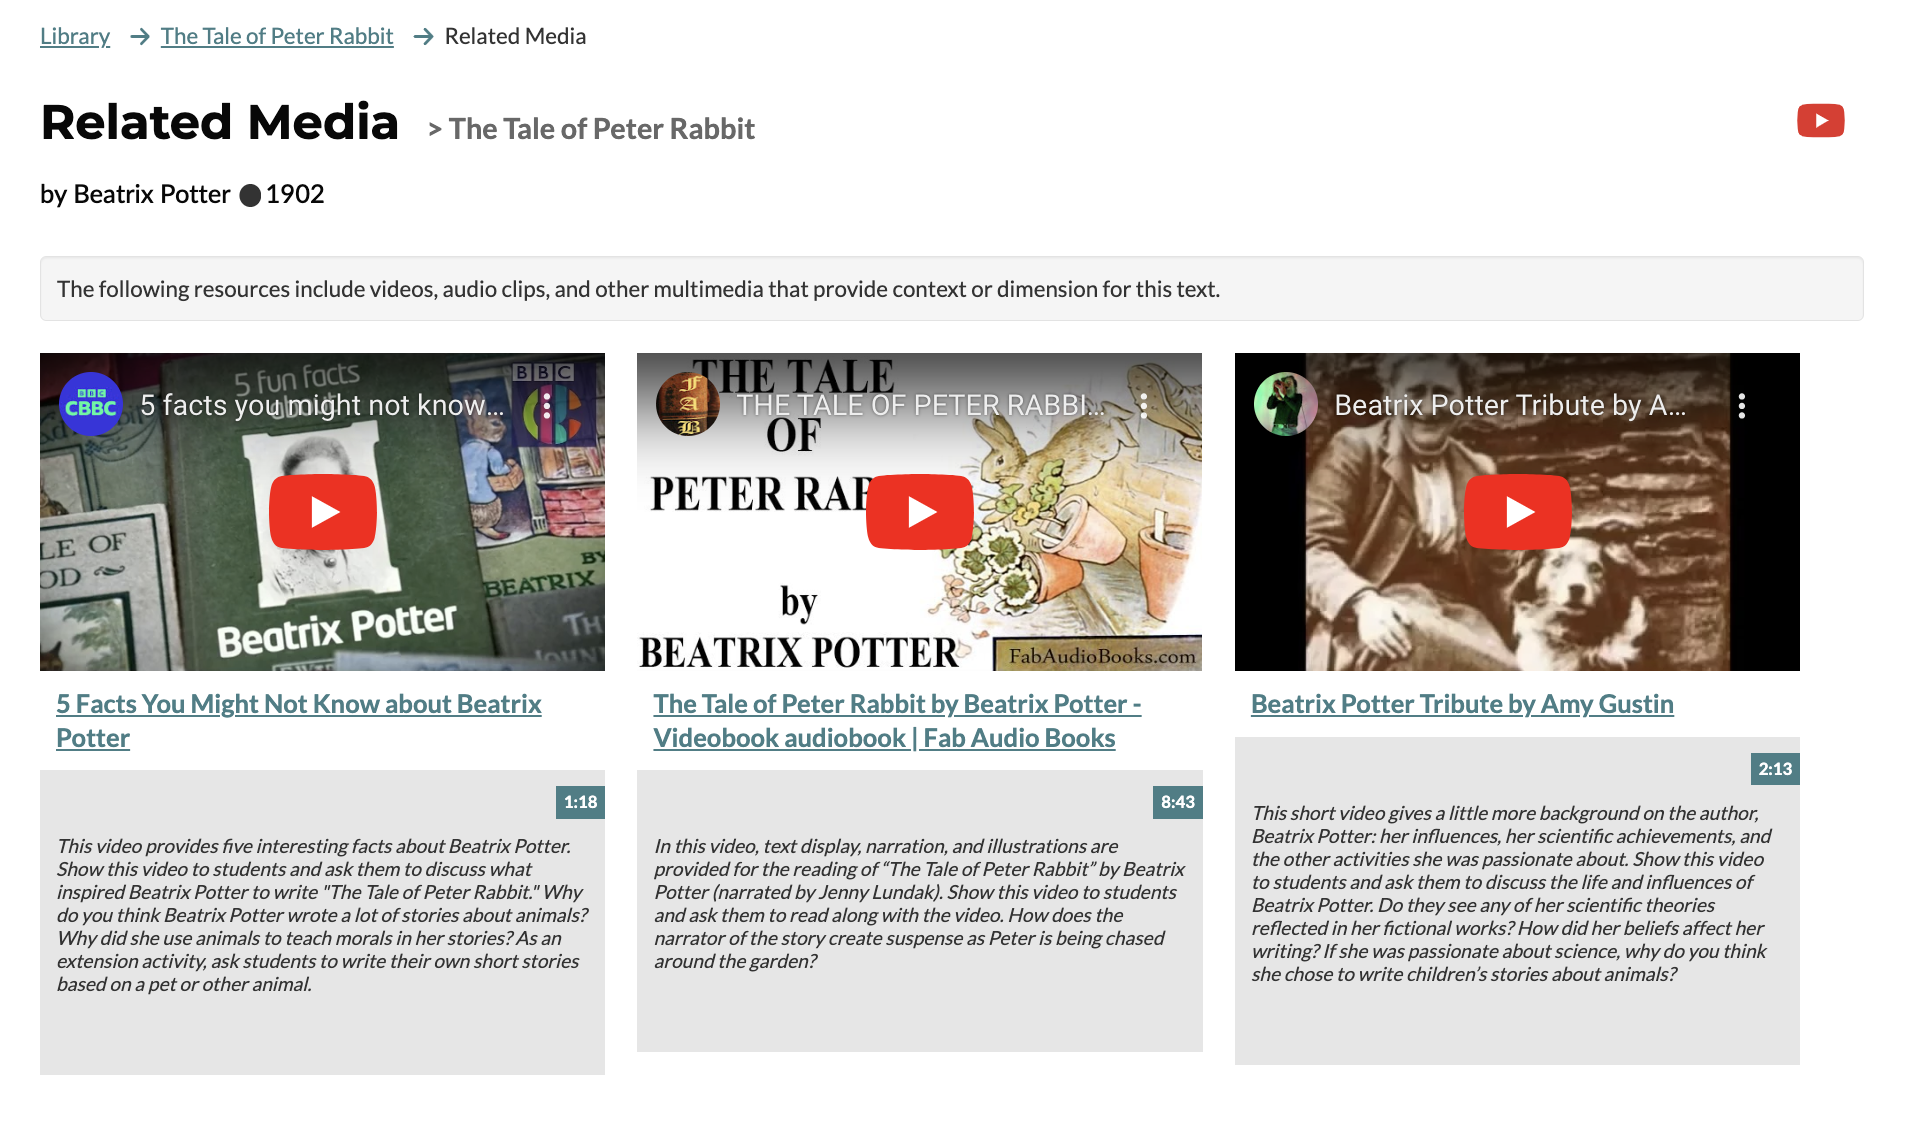Click the 8:43 duration badge

[x=1178, y=802]
